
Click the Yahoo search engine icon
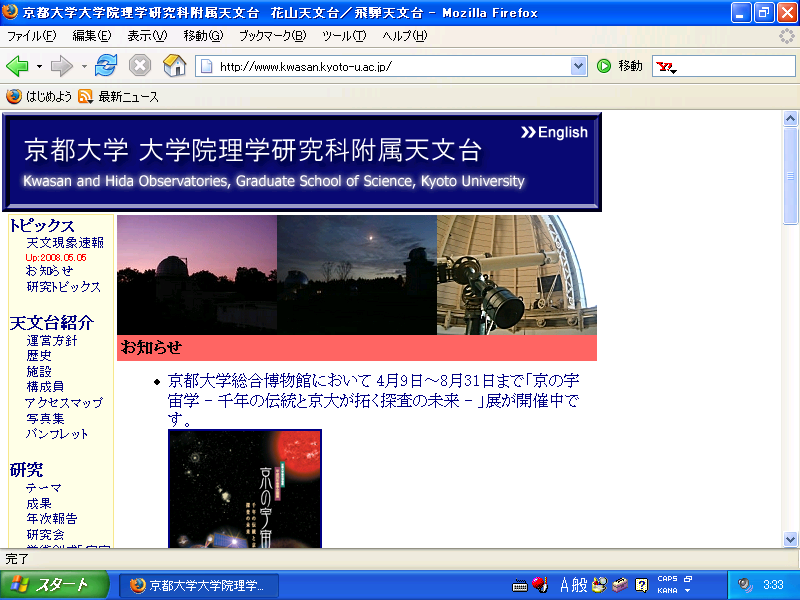(x=664, y=66)
